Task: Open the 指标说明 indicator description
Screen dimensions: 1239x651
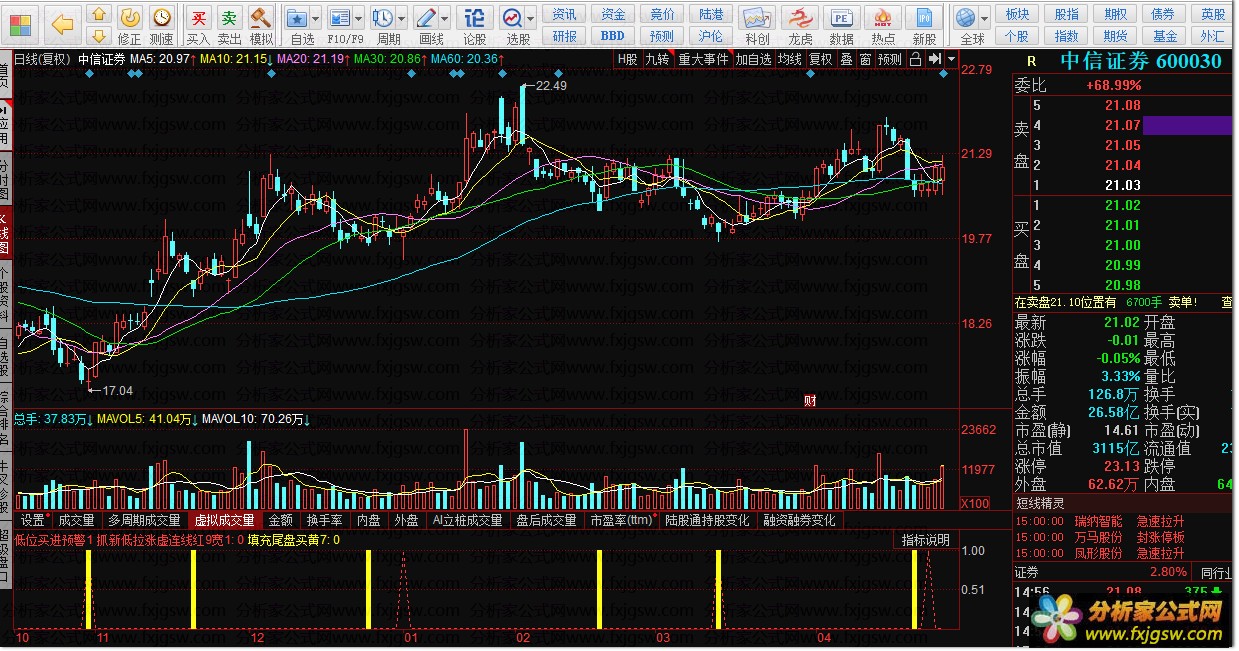Action: [x=926, y=540]
